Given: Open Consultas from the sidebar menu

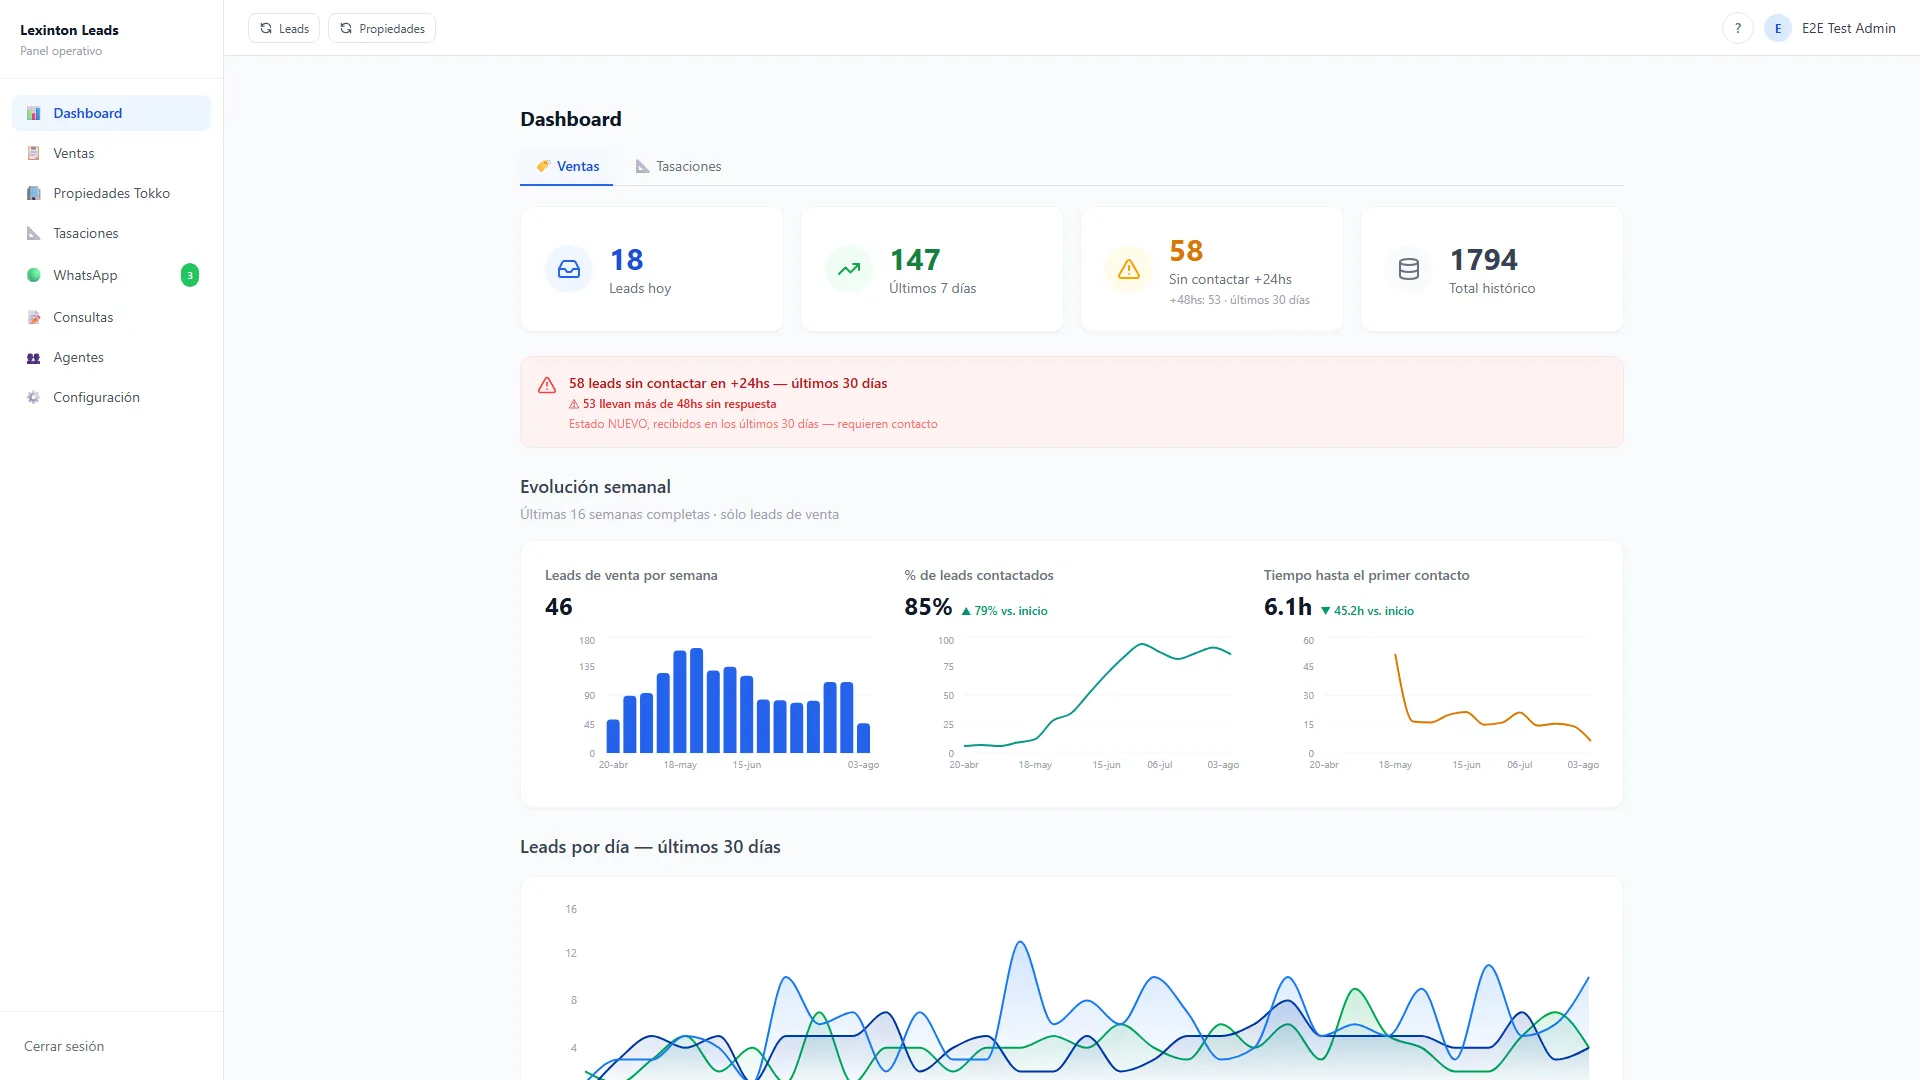Looking at the screenshot, I should tap(112, 317).
